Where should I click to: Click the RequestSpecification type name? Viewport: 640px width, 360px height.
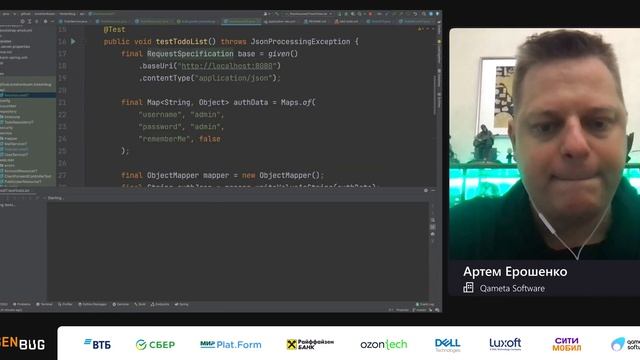click(190, 54)
